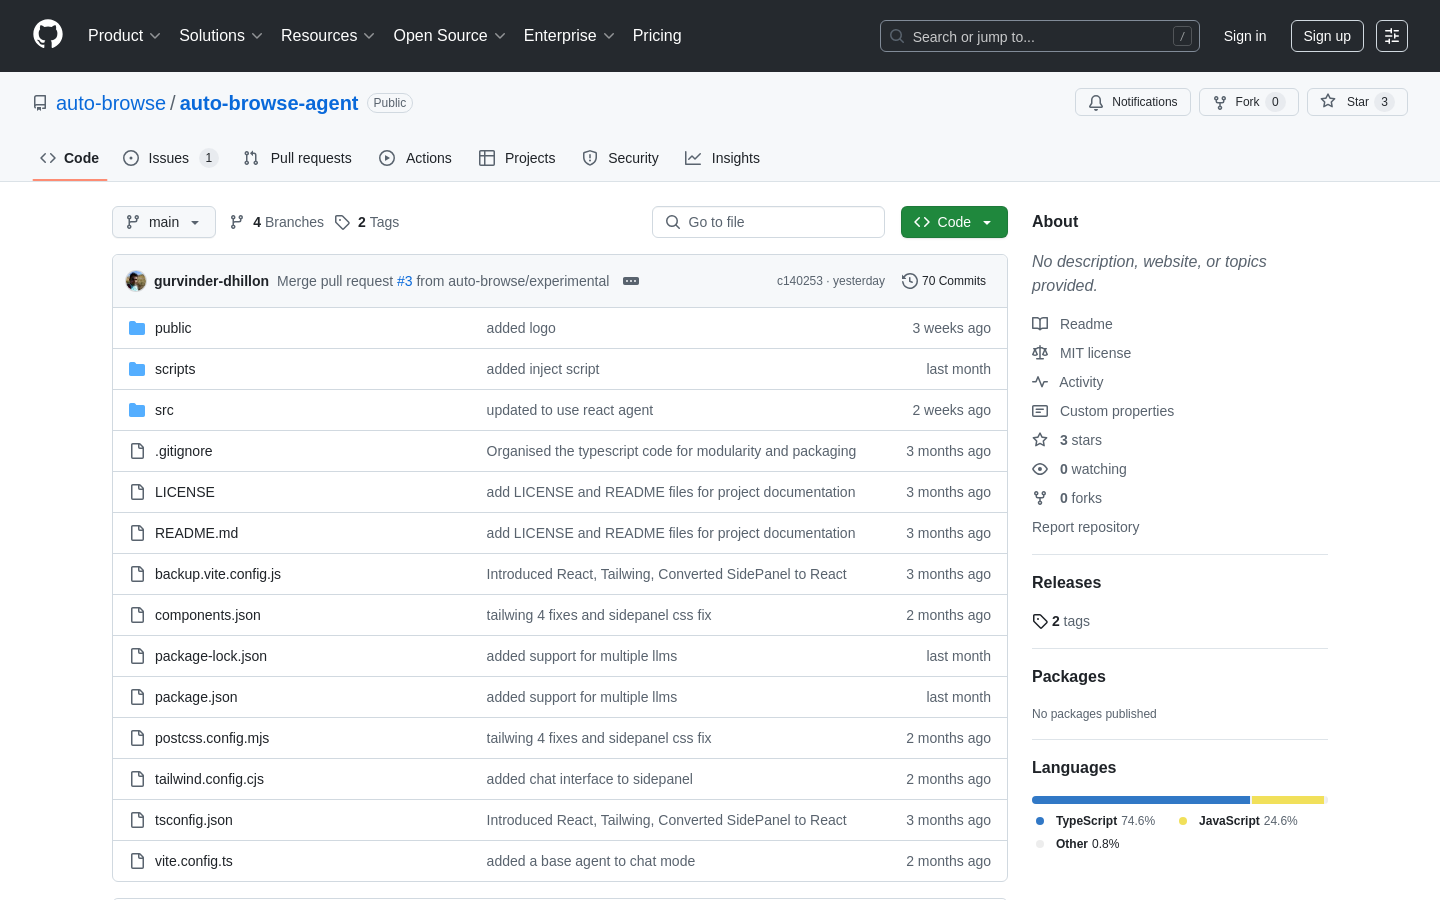The width and height of the screenshot is (1440, 900).
Task: Open commit 'updated to use react agent'
Action: (570, 410)
